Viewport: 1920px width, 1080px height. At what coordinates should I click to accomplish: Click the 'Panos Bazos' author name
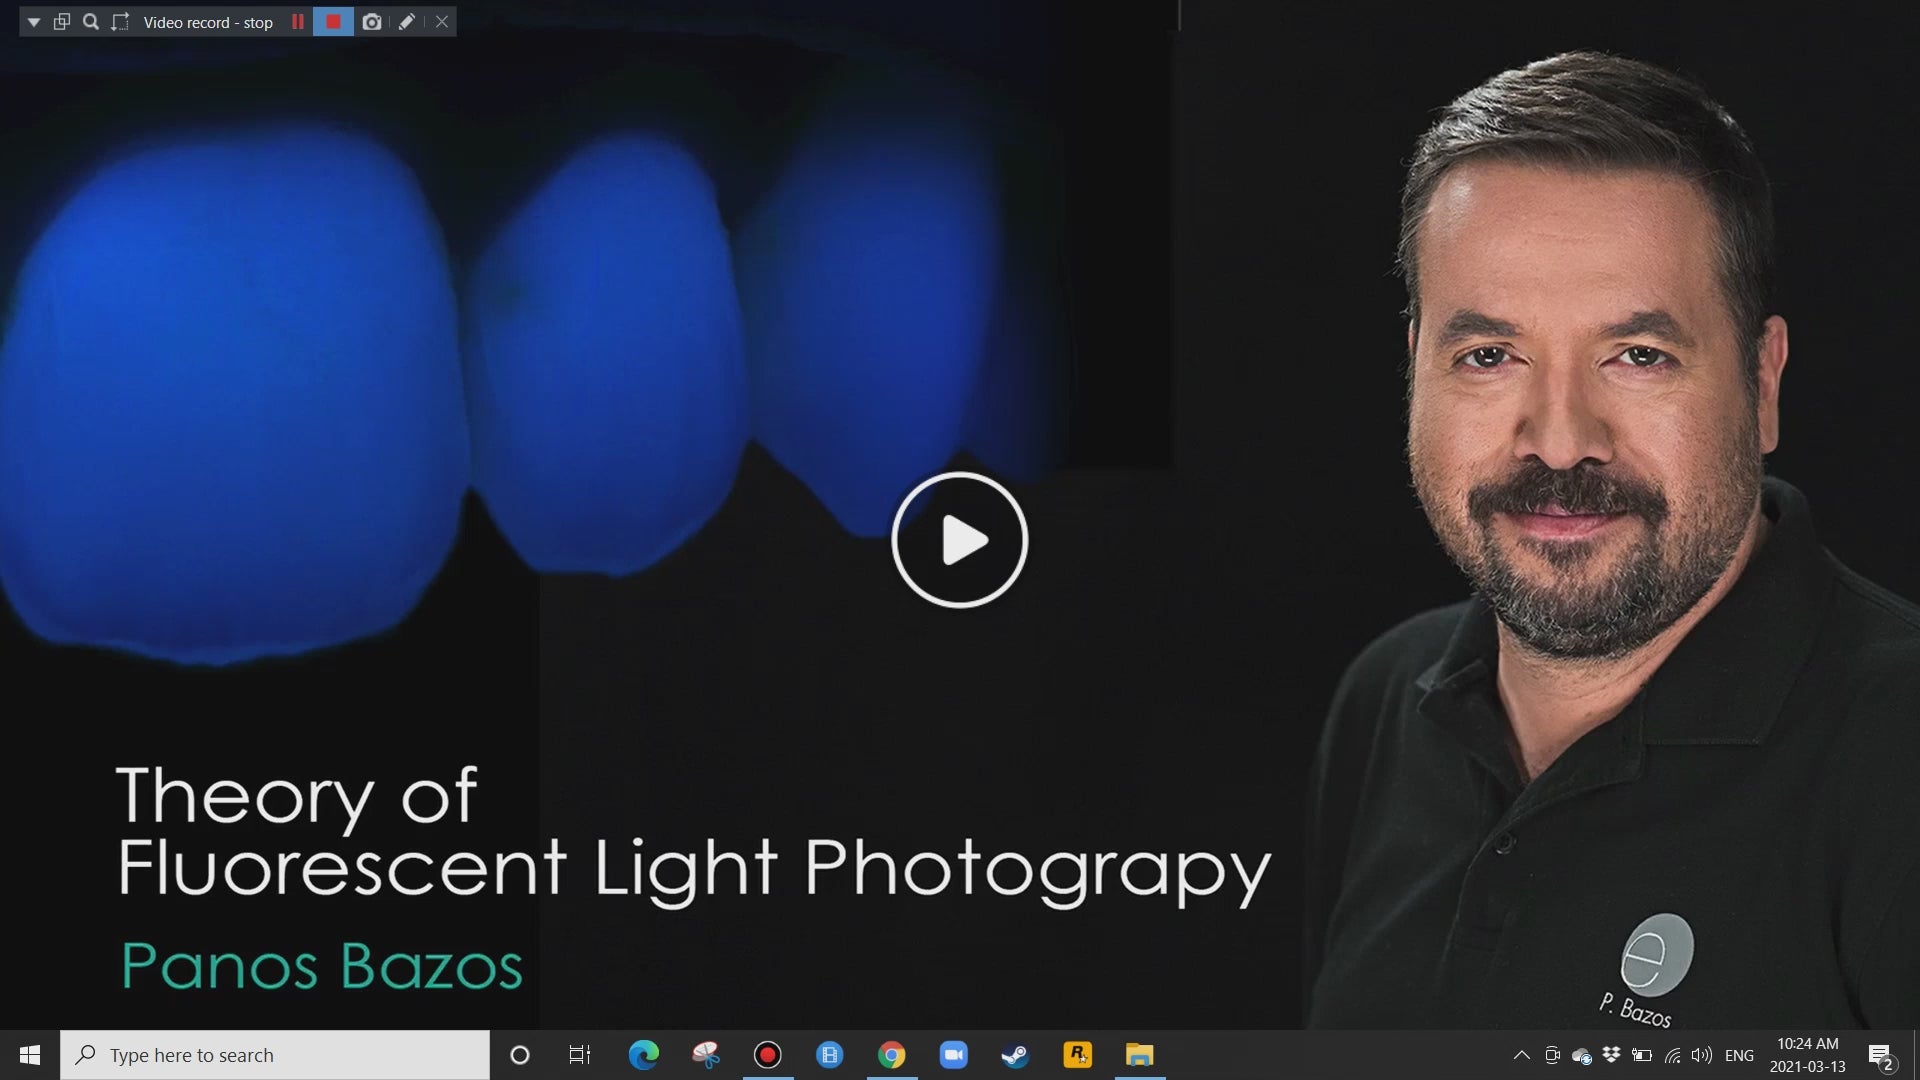click(x=322, y=966)
